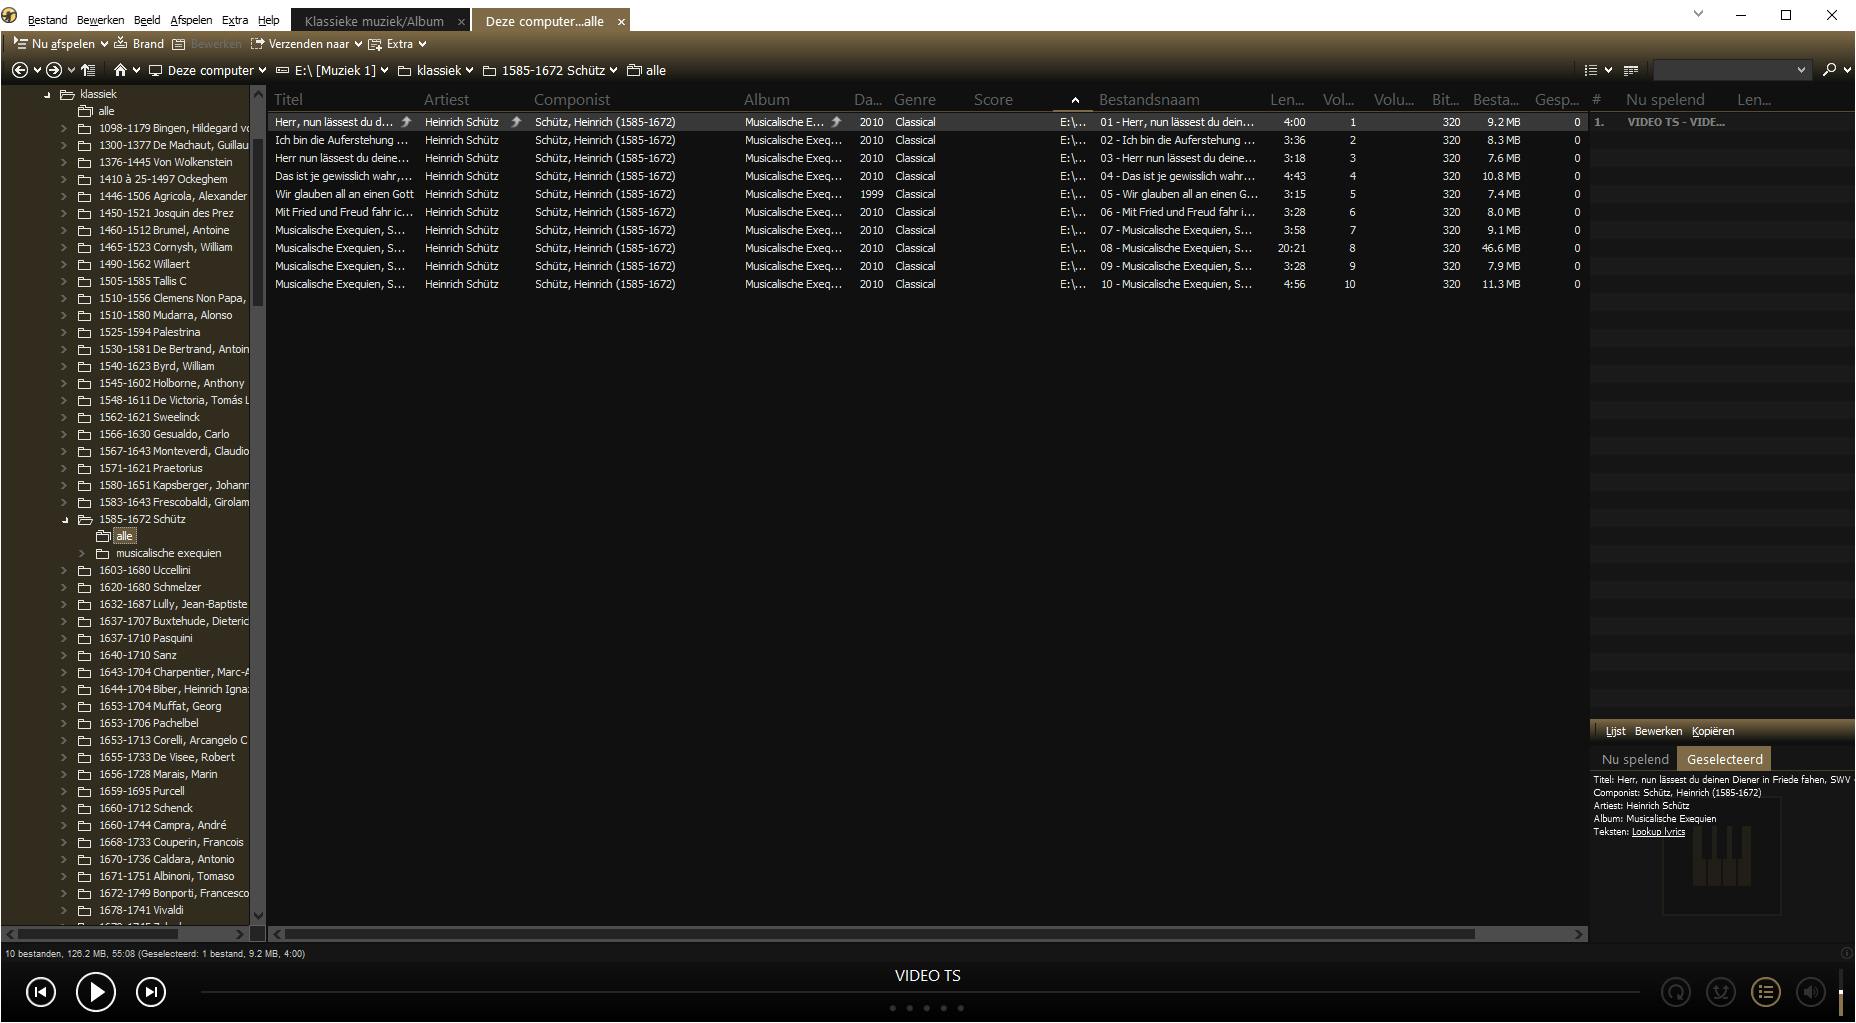
Task: Click the folder icon before breadcrumb klassiek
Action: [x=404, y=70]
